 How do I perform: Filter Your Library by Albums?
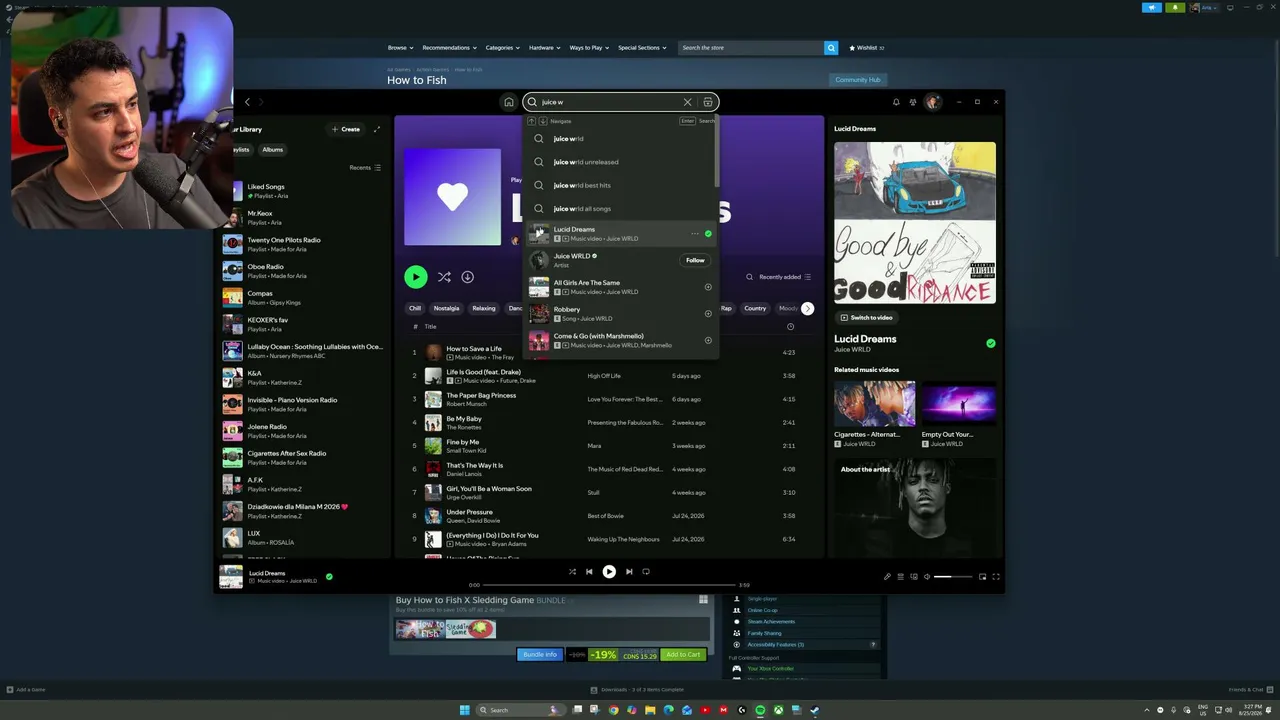click(x=273, y=150)
